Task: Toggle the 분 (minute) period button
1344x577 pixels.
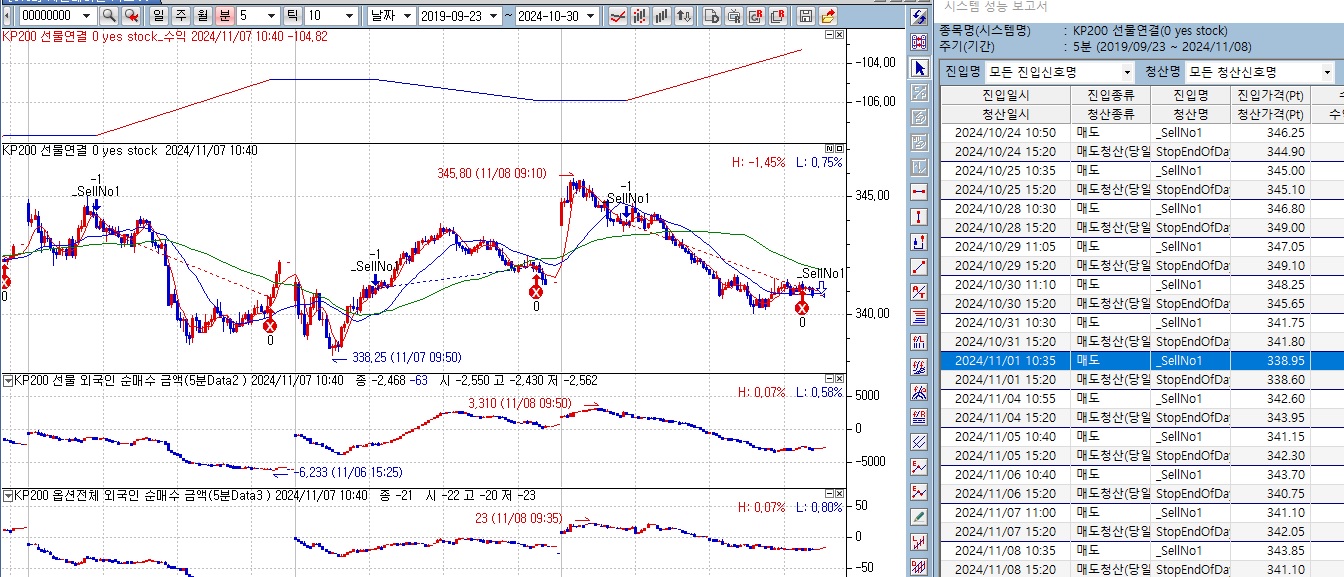Action: click(x=225, y=16)
